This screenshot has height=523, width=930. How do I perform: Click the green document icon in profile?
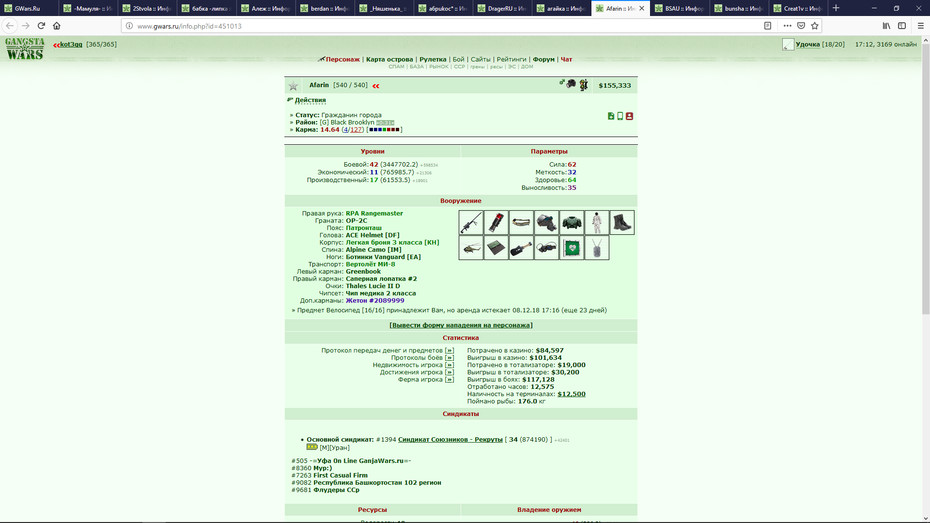coord(611,116)
